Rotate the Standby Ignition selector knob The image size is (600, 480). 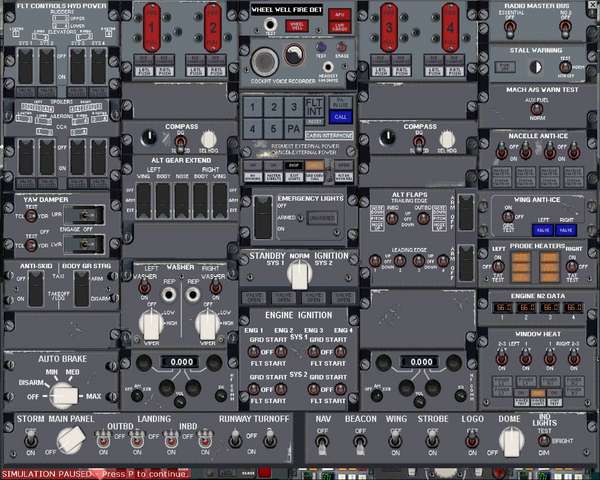coord(297,272)
